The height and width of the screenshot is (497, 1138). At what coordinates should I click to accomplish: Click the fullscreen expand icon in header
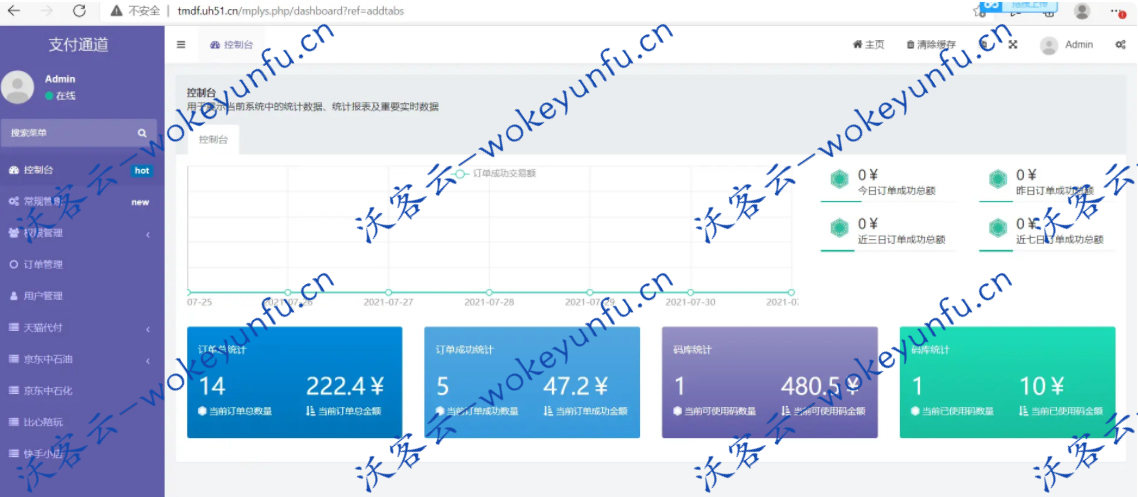pyautogui.click(x=1013, y=44)
